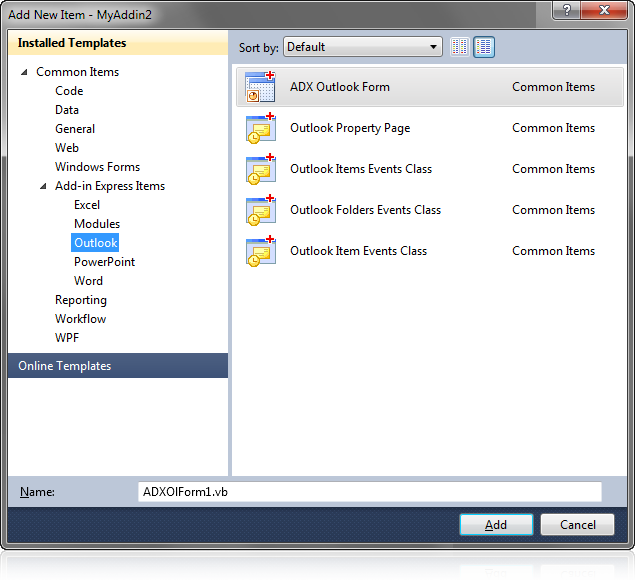Collapse the Add-in Express Items node
Screen dimensions: 635x580
(x=43, y=186)
